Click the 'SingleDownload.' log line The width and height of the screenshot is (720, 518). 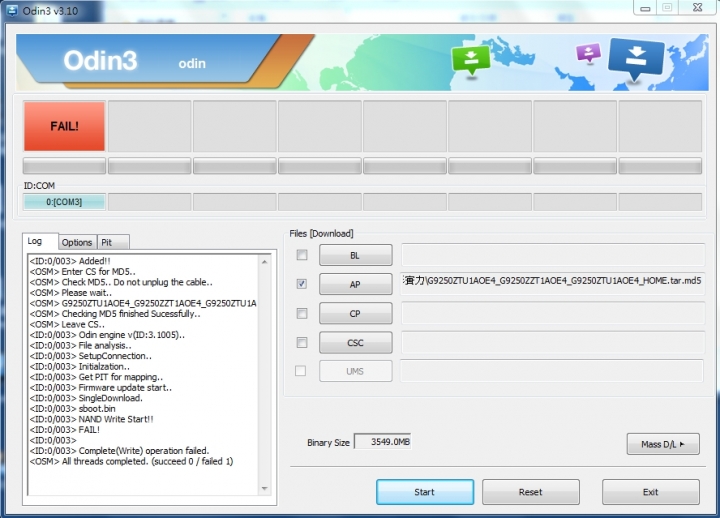click(x=86, y=398)
